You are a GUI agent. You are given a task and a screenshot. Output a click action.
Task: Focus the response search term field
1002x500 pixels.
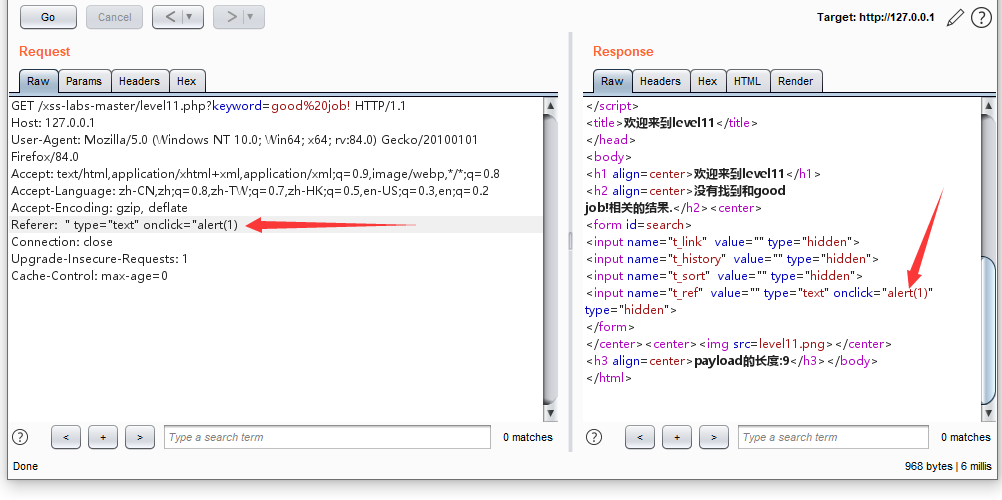pyautogui.click(x=833, y=437)
